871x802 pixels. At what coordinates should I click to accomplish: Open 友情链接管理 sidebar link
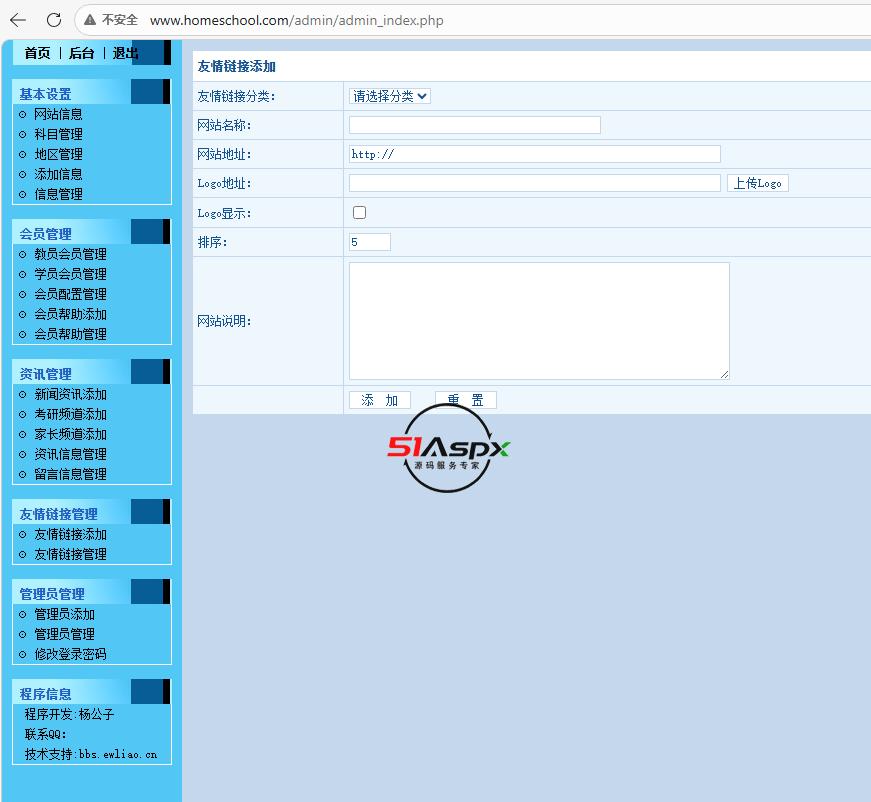pyautogui.click(x=71, y=554)
